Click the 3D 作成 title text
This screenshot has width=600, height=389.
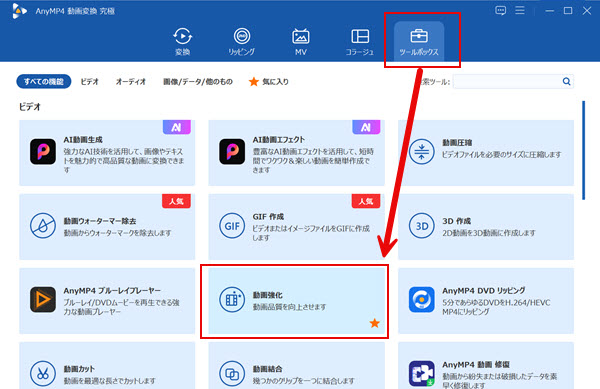point(457,221)
